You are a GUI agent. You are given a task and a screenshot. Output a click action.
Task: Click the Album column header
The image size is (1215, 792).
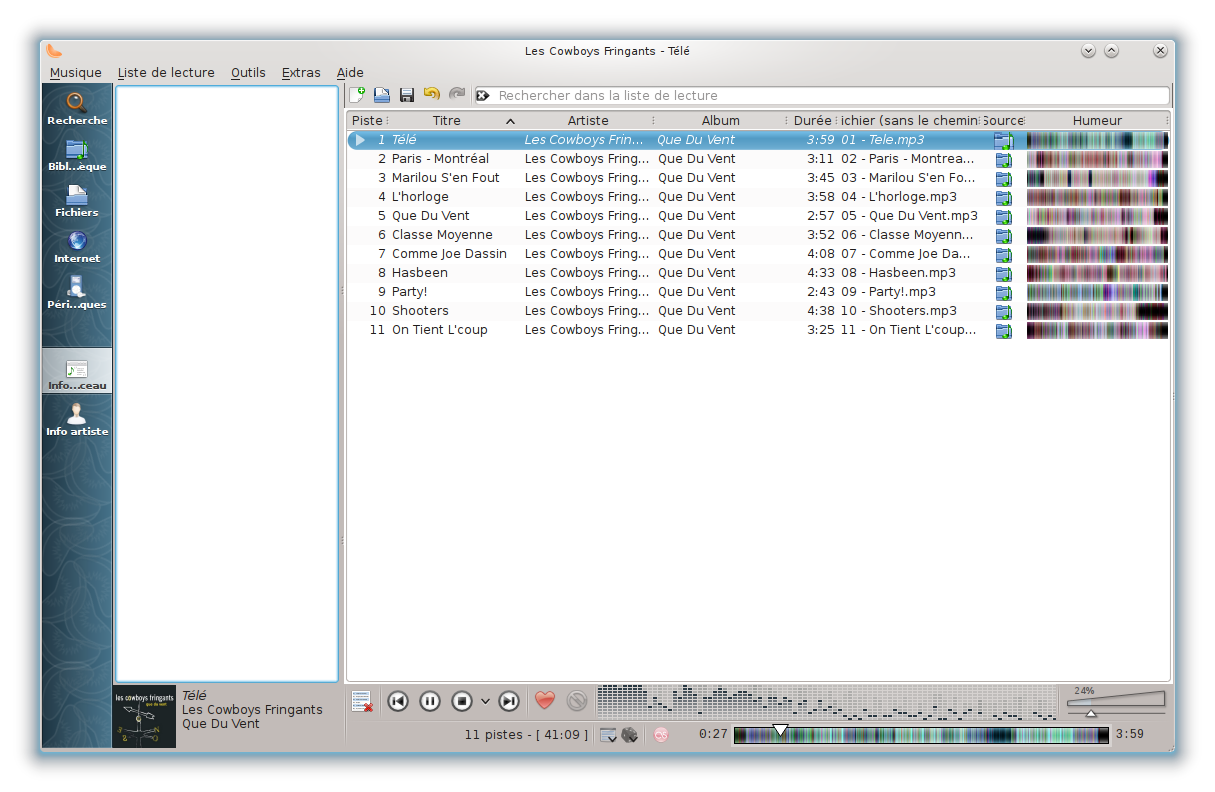click(721, 121)
